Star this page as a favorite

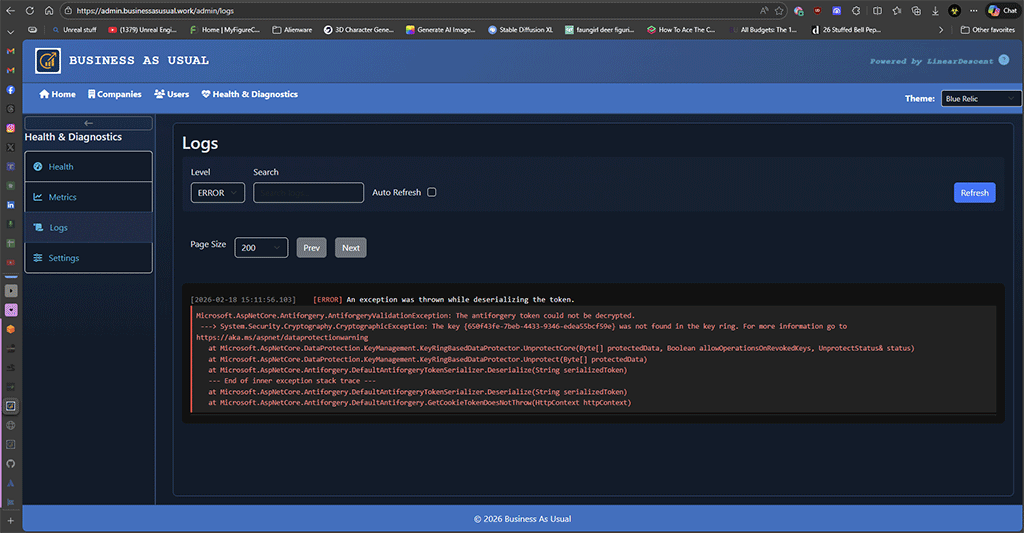[x=781, y=10]
